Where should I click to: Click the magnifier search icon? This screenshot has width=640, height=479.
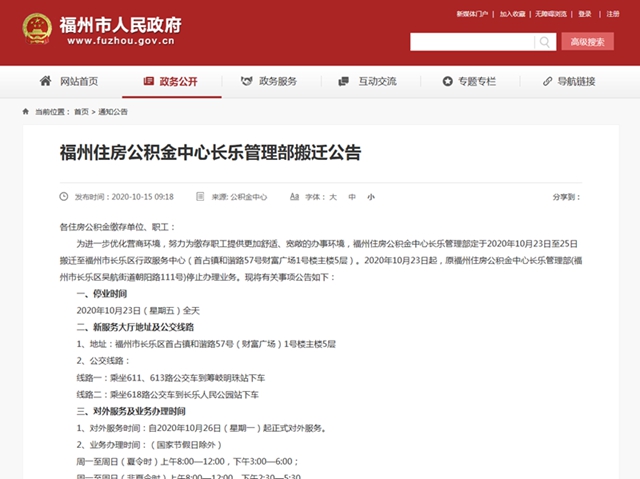tap(545, 42)
